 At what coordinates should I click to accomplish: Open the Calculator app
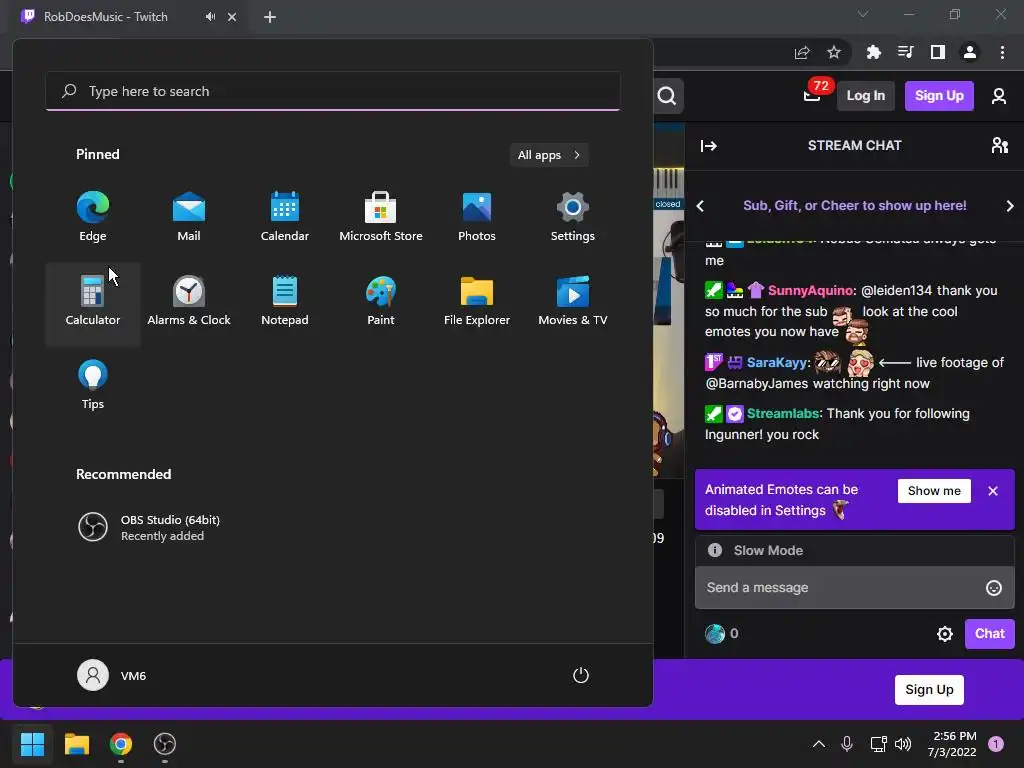[x=93, y=302]
